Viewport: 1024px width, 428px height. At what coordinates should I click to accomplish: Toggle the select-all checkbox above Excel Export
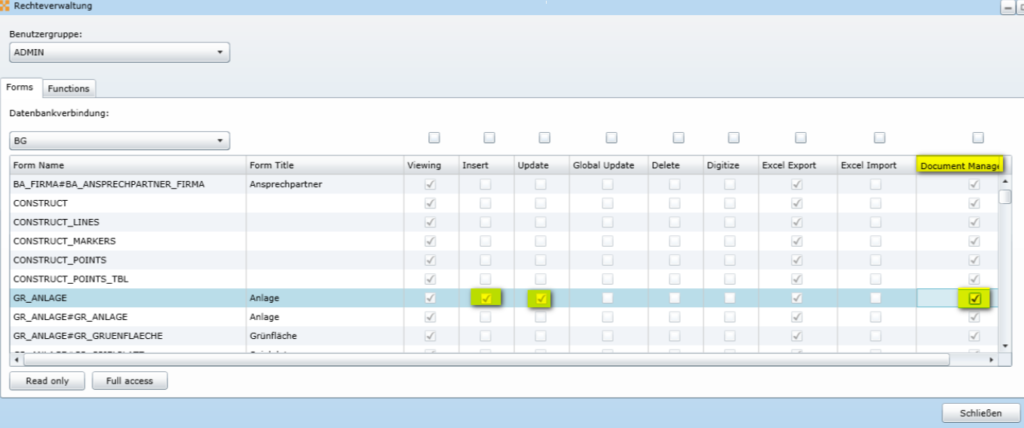(x=798, y=138)
